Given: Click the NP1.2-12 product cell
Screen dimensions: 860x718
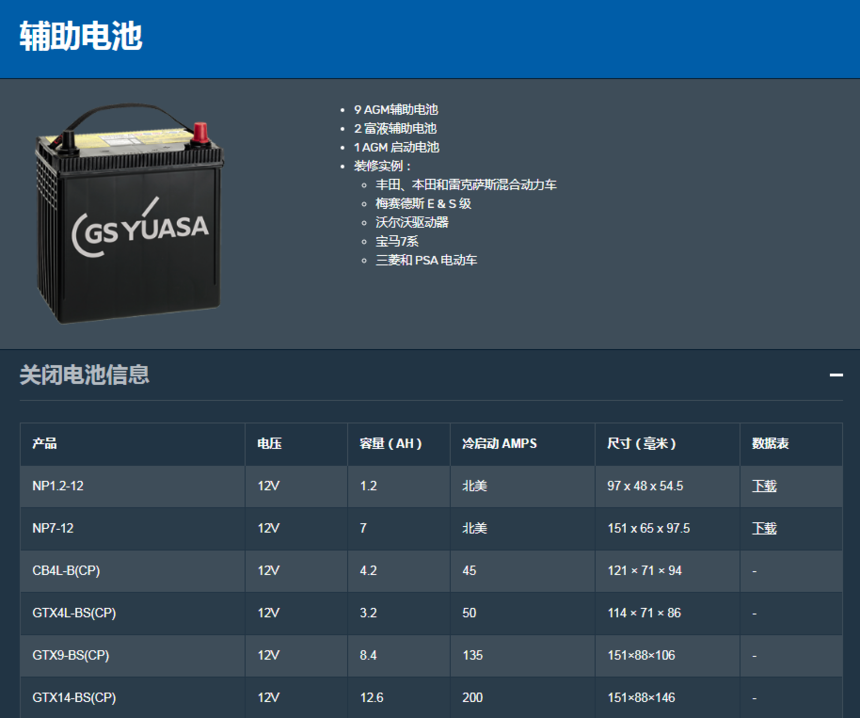Looking at the screenshot, I should (133, 486).
